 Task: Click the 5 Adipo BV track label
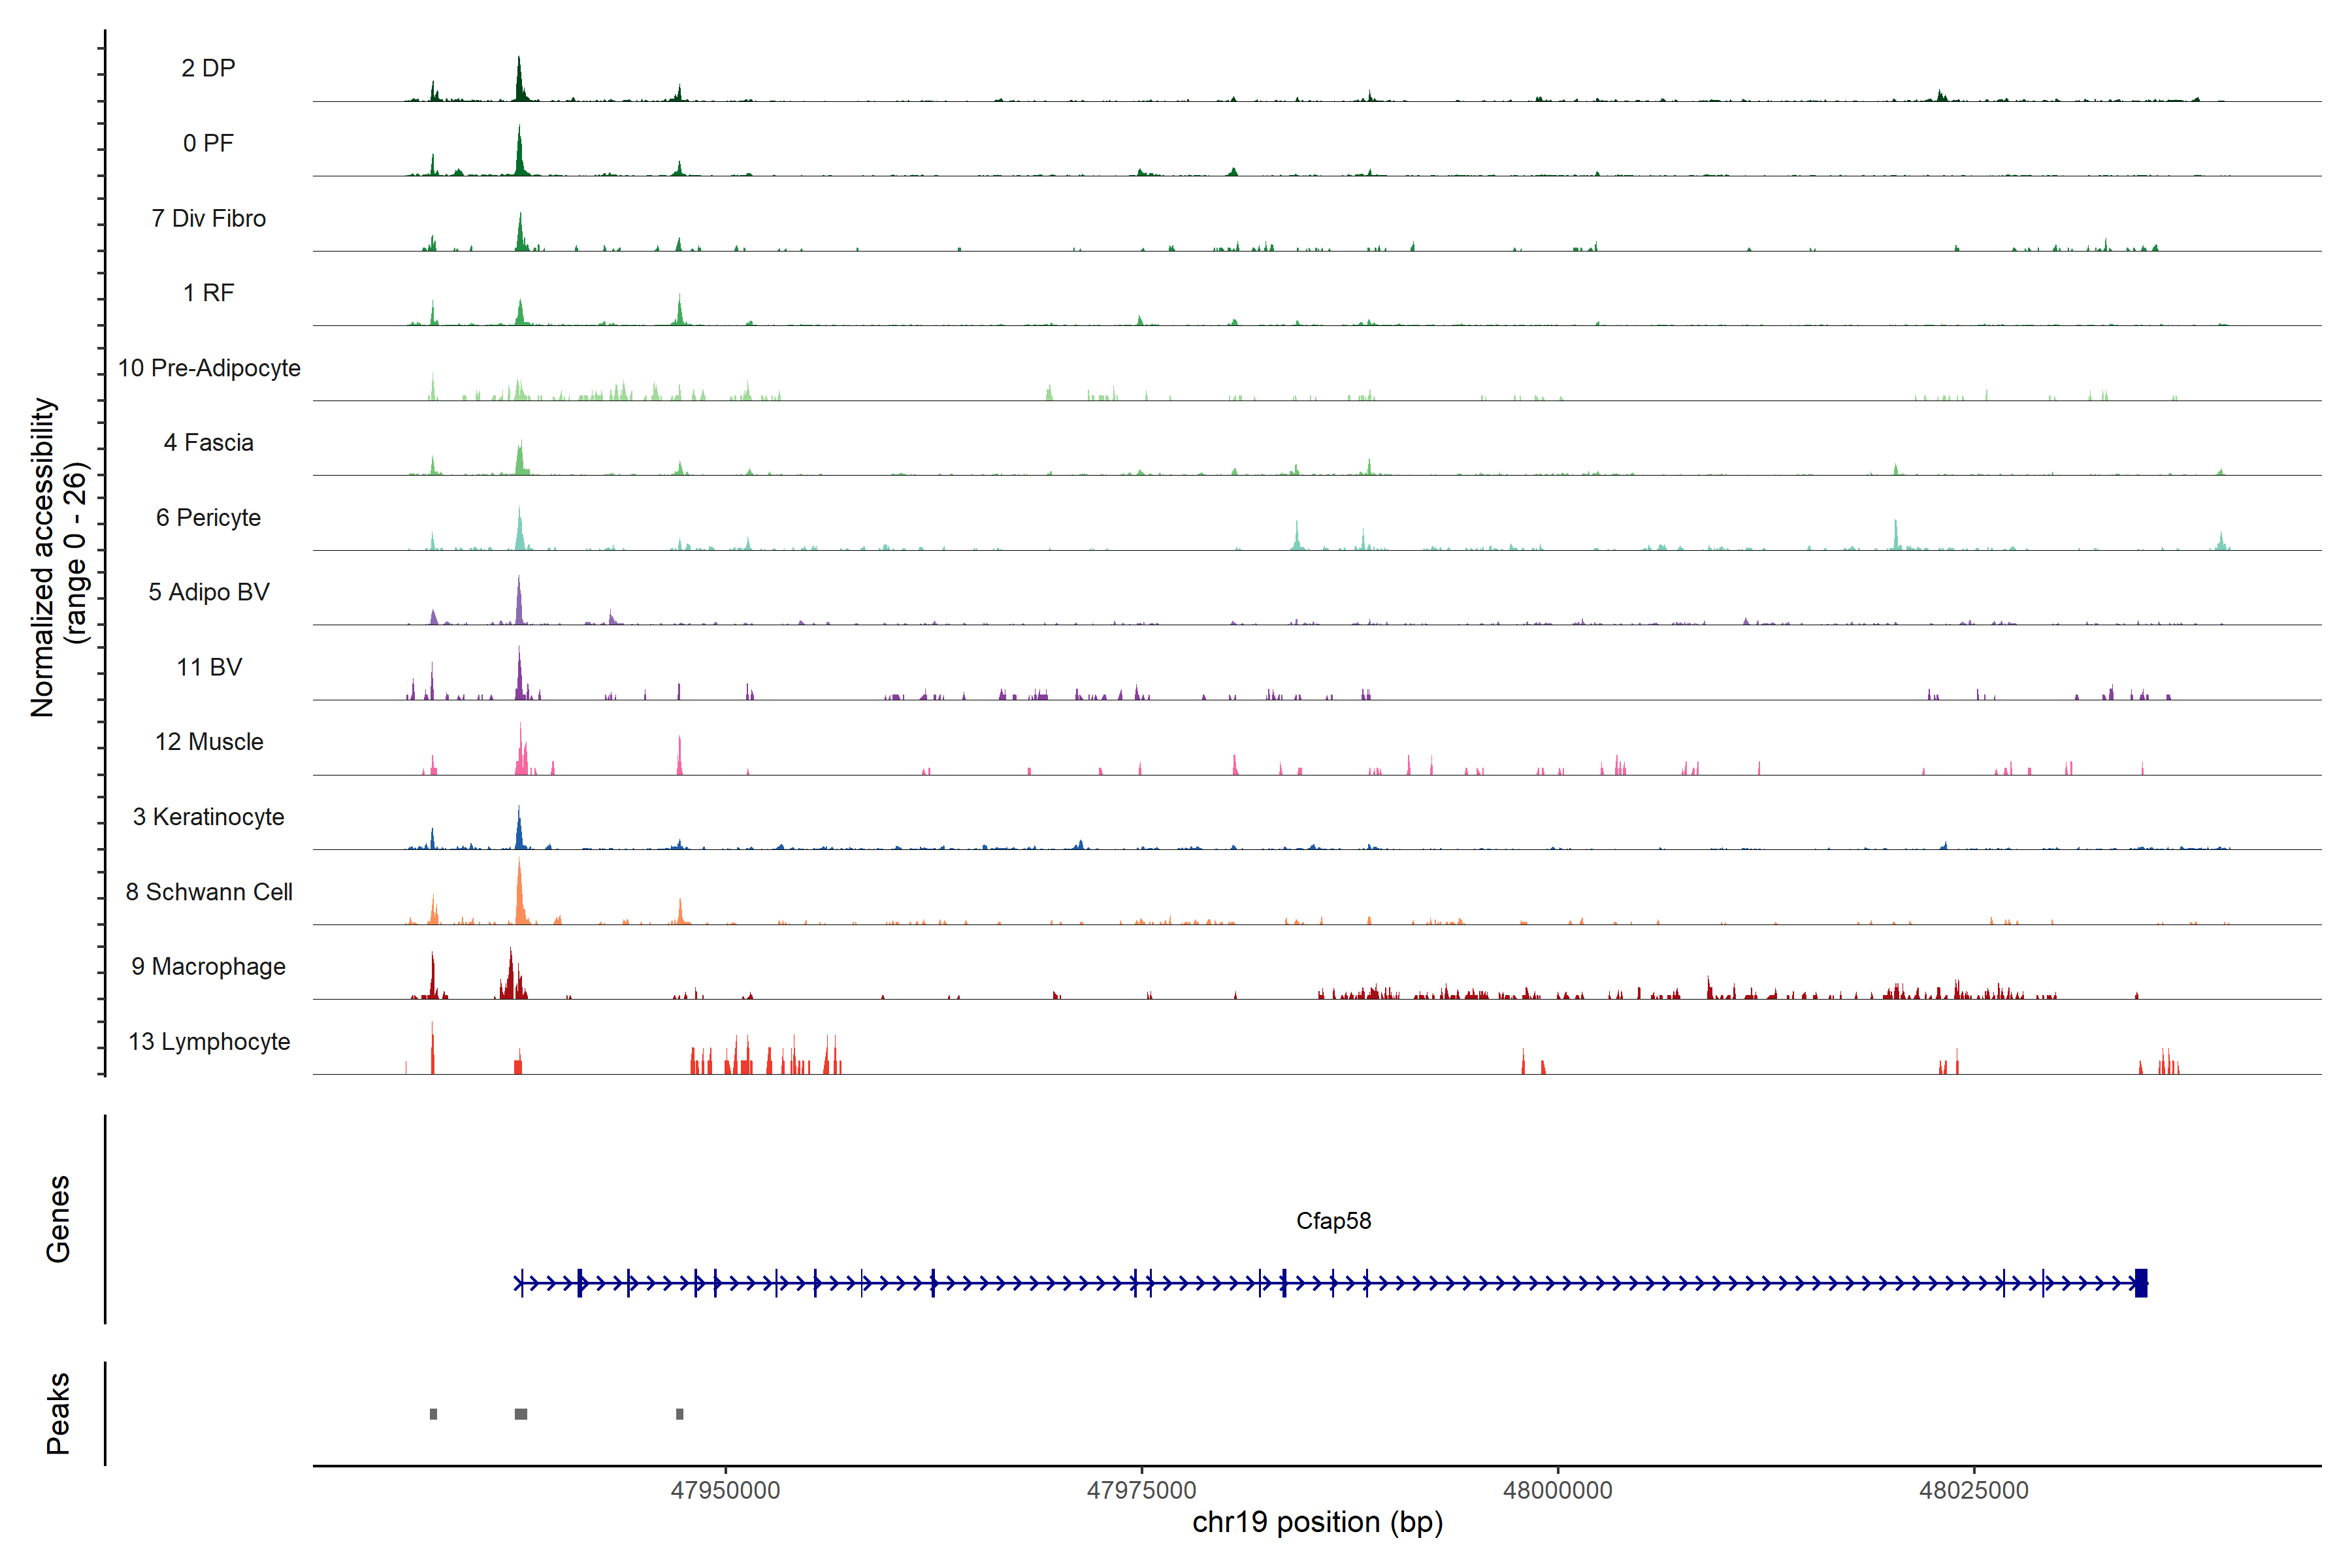[x=208, y=592]
